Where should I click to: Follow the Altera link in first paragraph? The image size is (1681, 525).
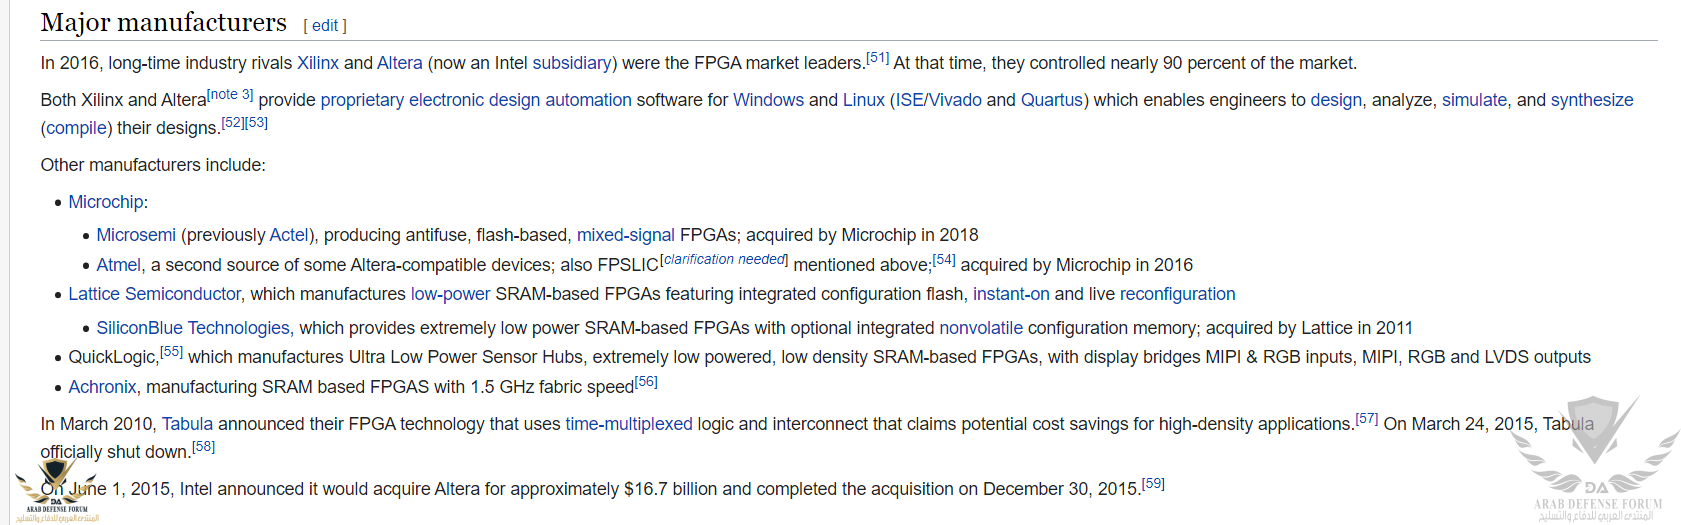click(x=399, y=63)
